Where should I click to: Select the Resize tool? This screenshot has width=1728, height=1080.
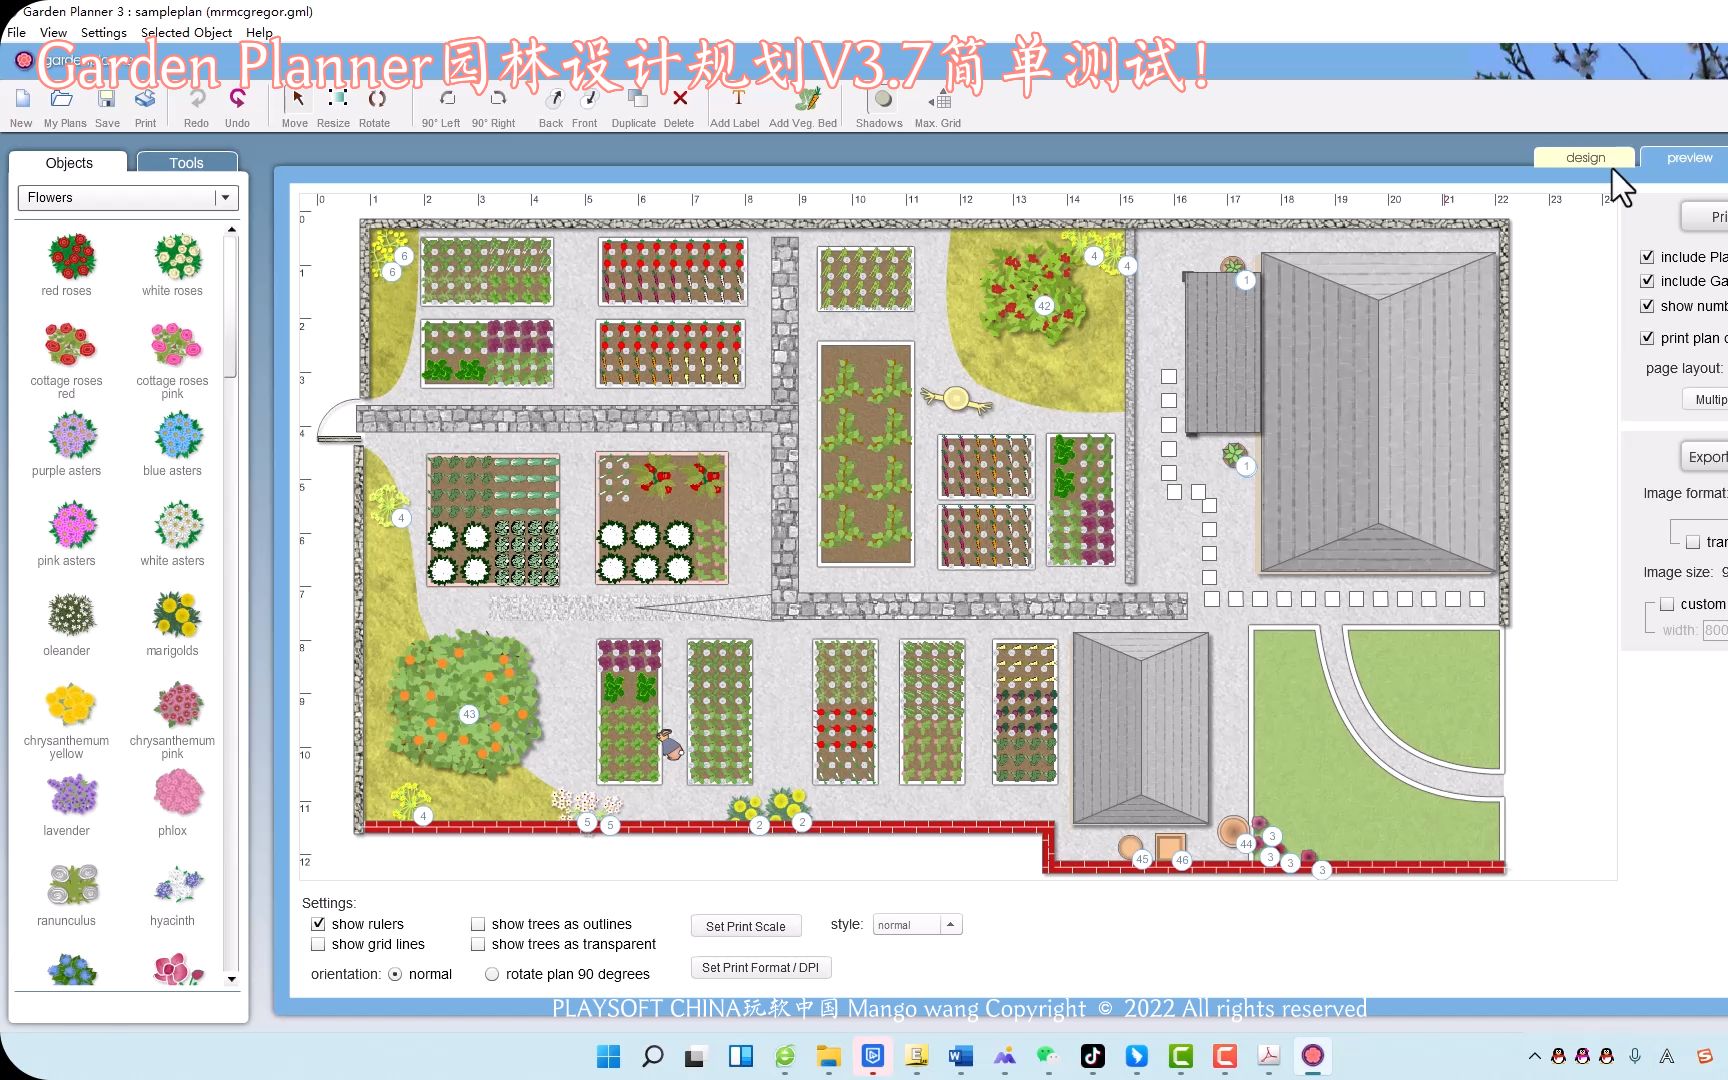click(x=337, y=99)
